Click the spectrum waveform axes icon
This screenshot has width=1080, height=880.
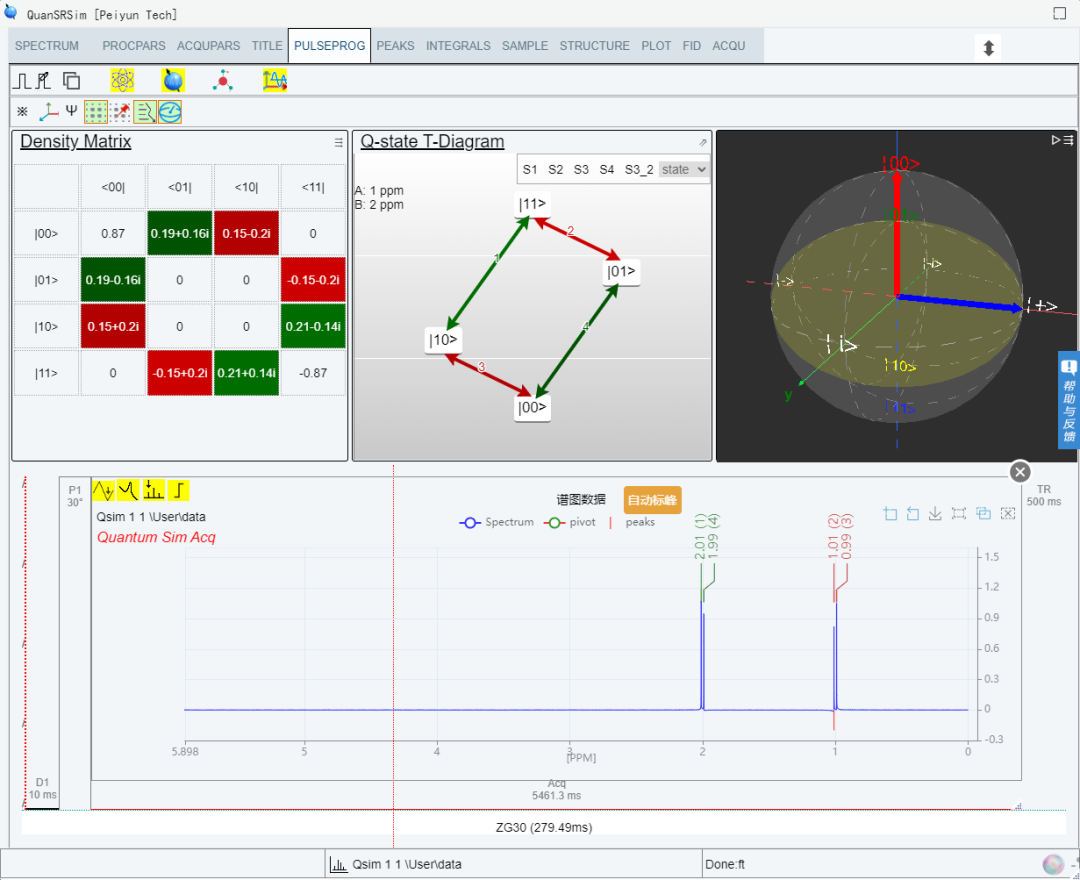click(x=275, y=81)
